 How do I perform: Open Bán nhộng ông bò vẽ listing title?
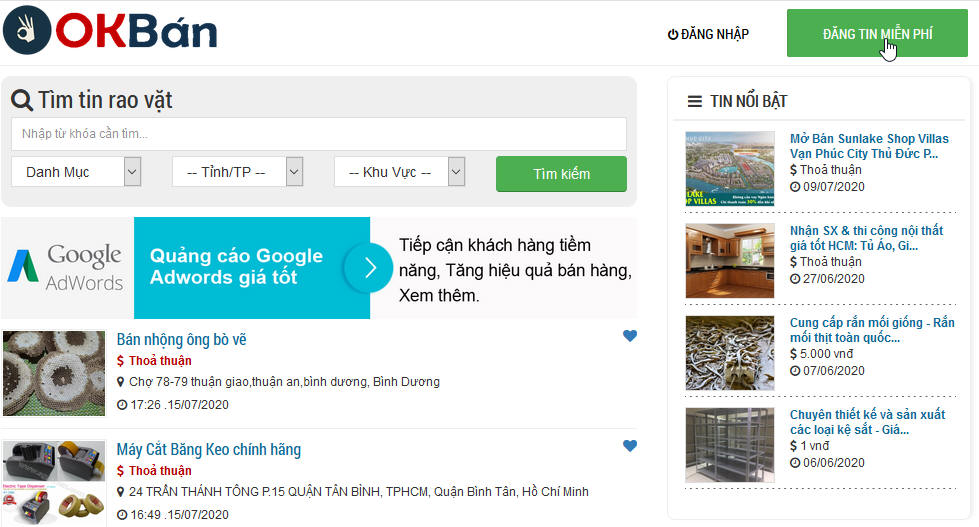[182, 339]
